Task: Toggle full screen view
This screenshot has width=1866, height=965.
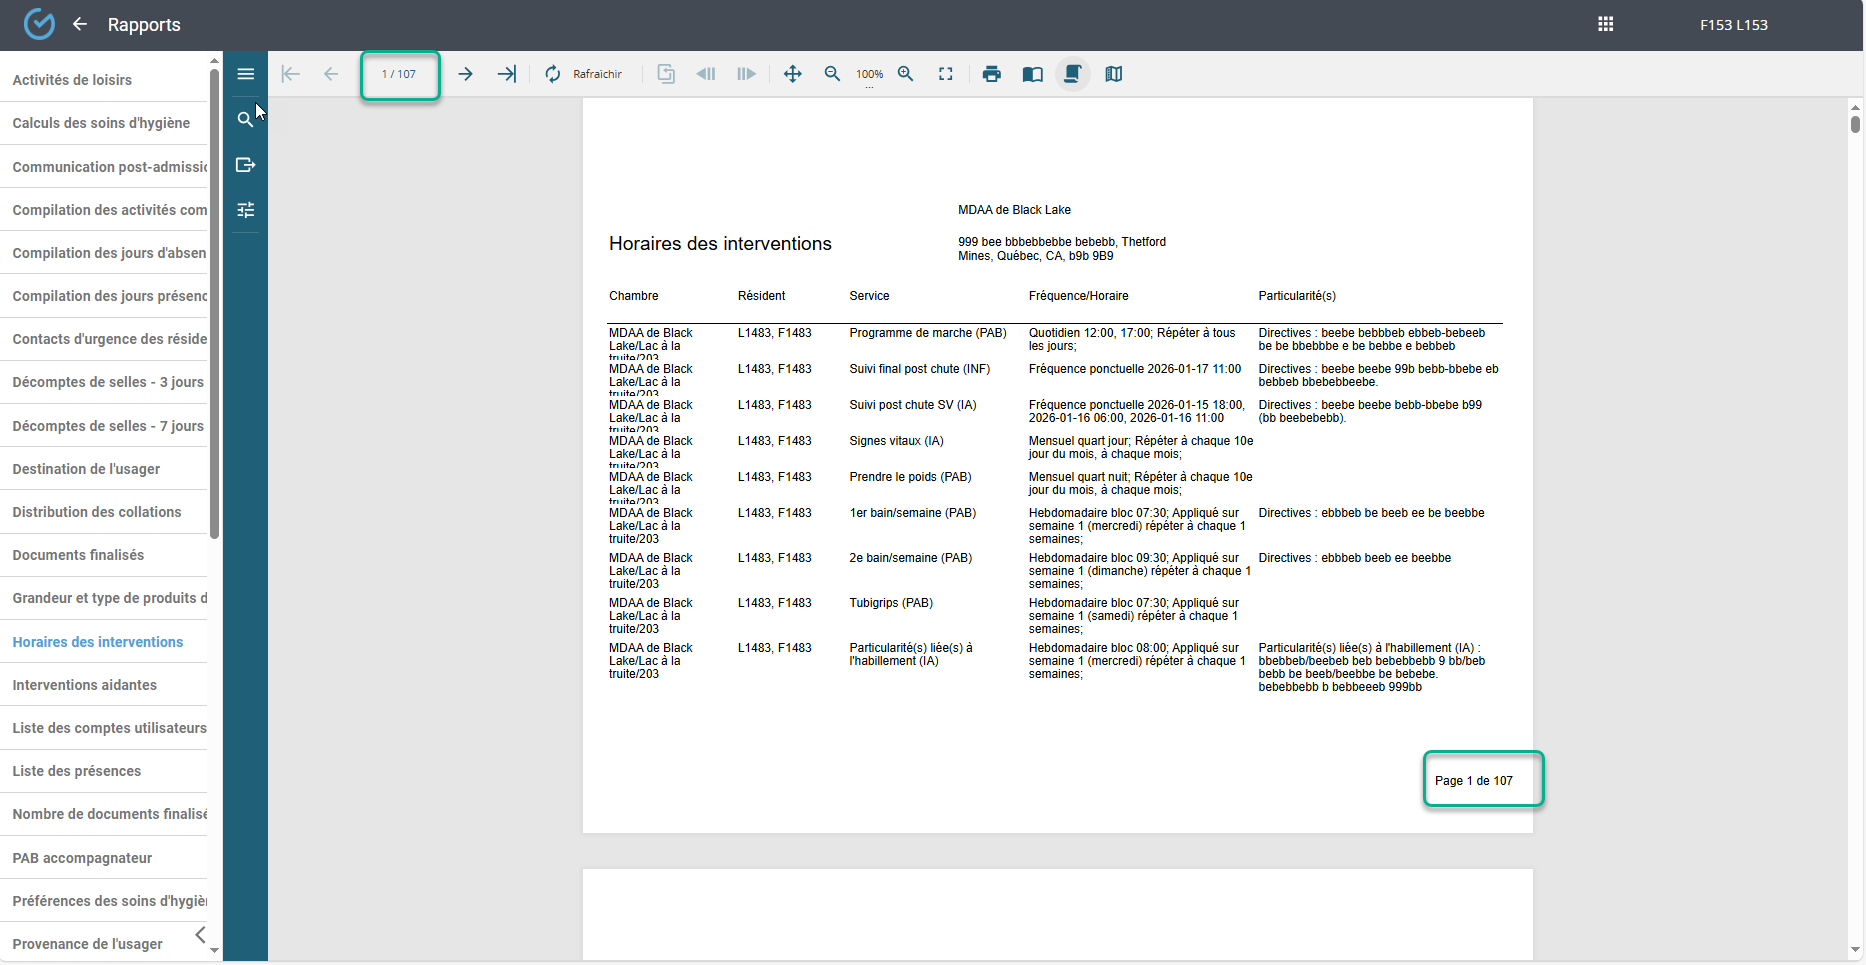Action: (x=945, y=74)
